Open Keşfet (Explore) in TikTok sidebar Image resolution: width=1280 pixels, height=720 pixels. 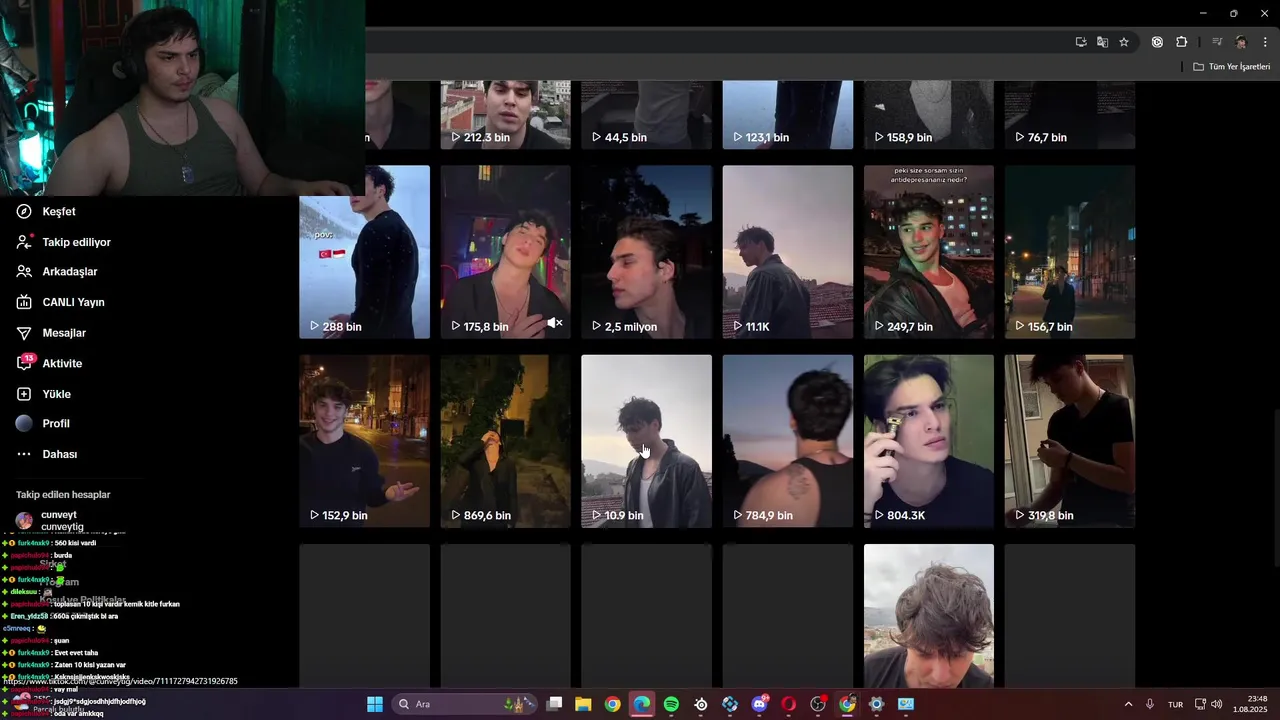coord(46,212)
